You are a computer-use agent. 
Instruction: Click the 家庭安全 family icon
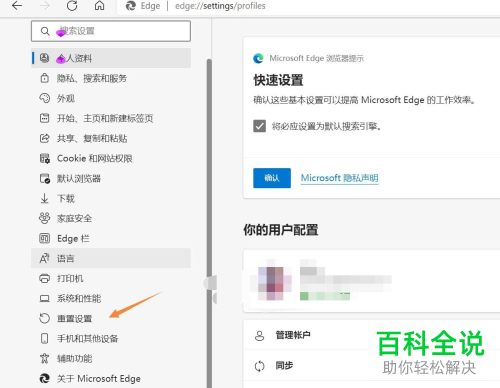click(45, 218)
